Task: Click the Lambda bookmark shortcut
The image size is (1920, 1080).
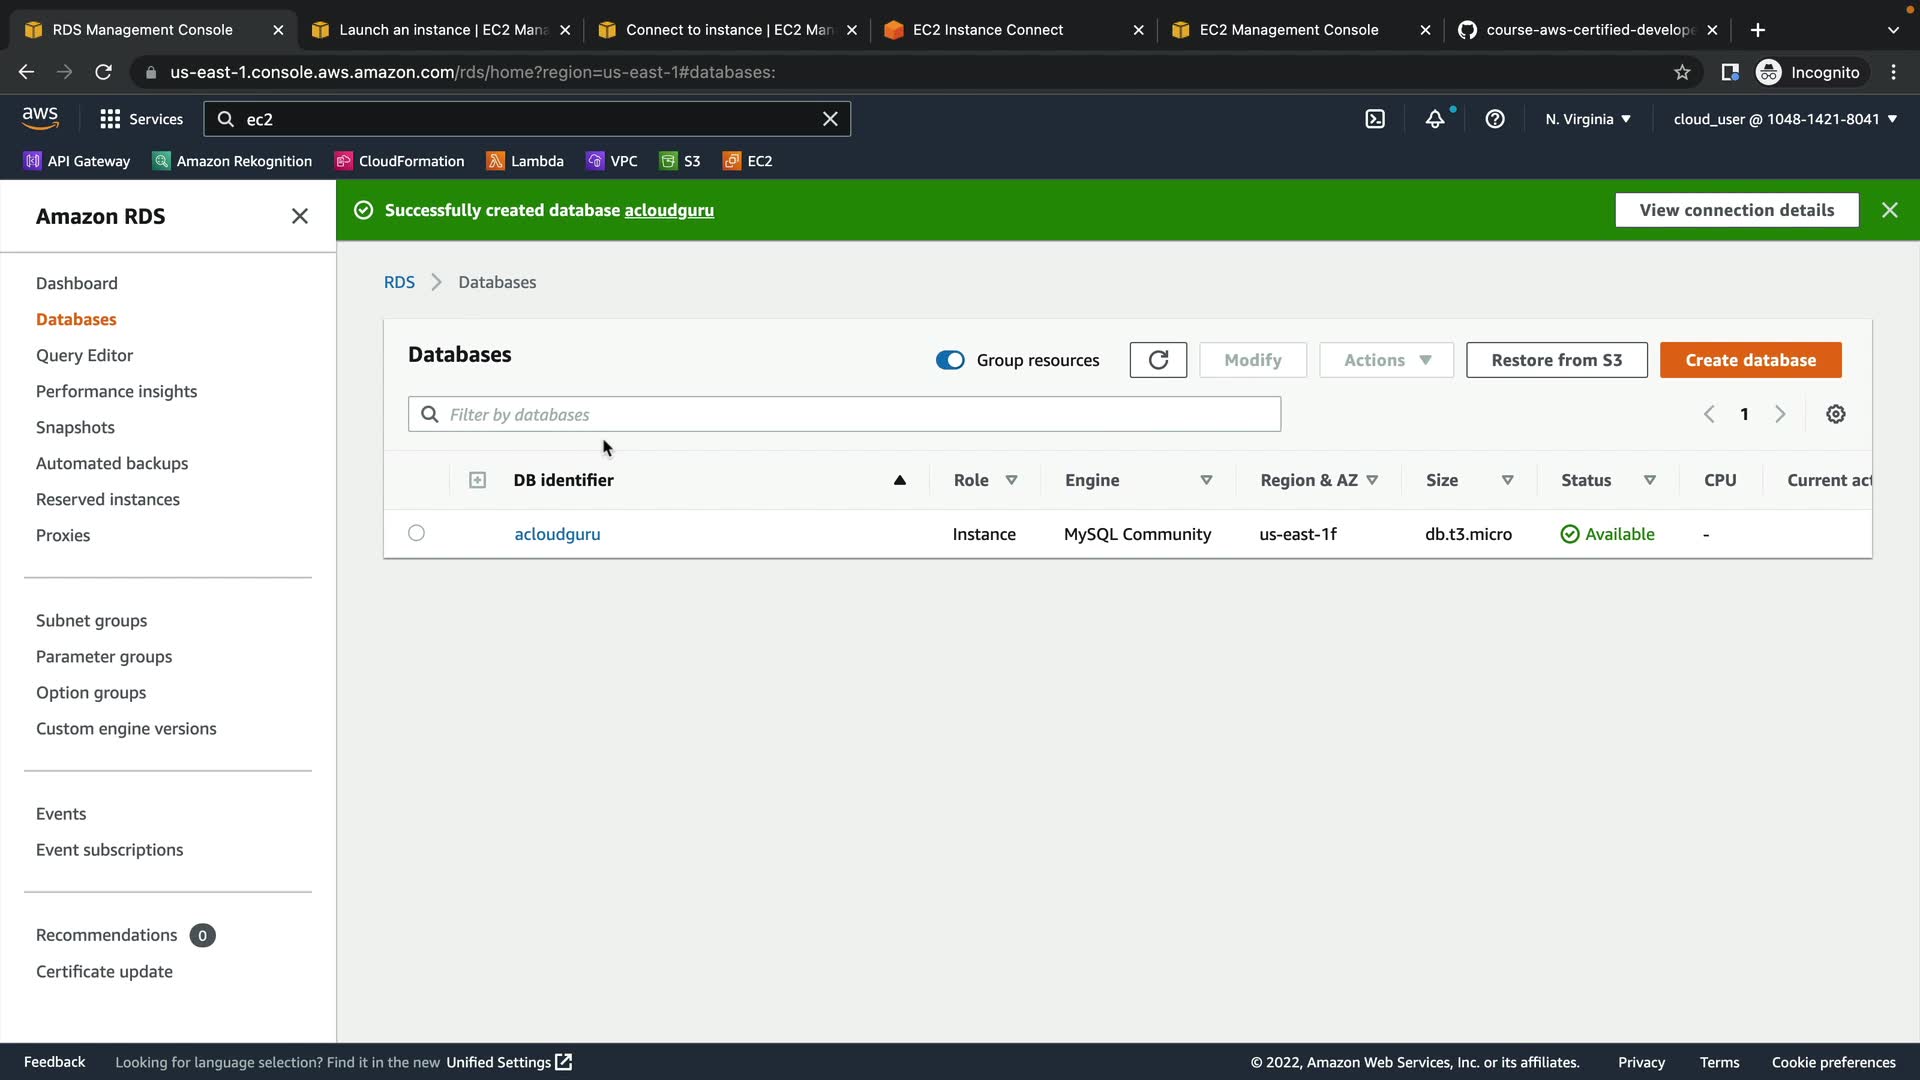Action: tap(525, 161)
